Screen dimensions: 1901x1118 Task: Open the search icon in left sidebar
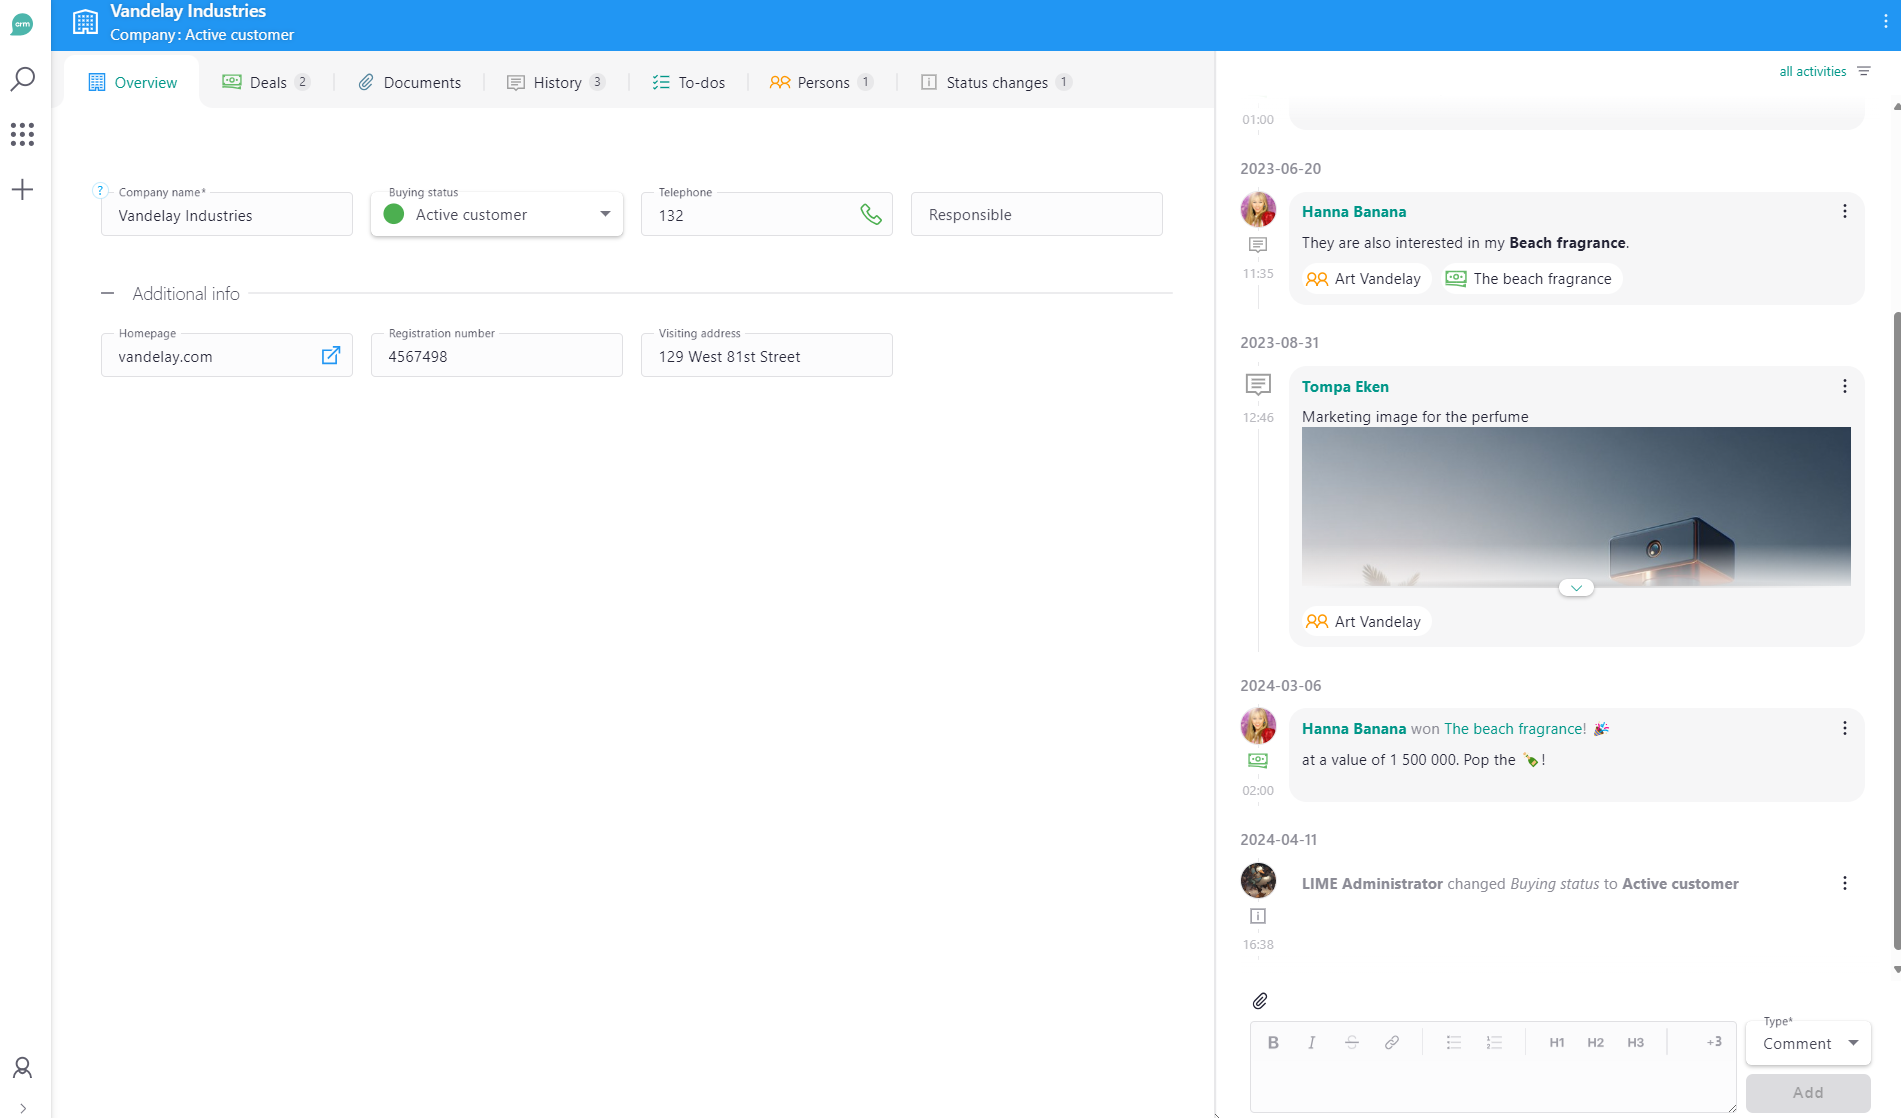tap(22, 79)
